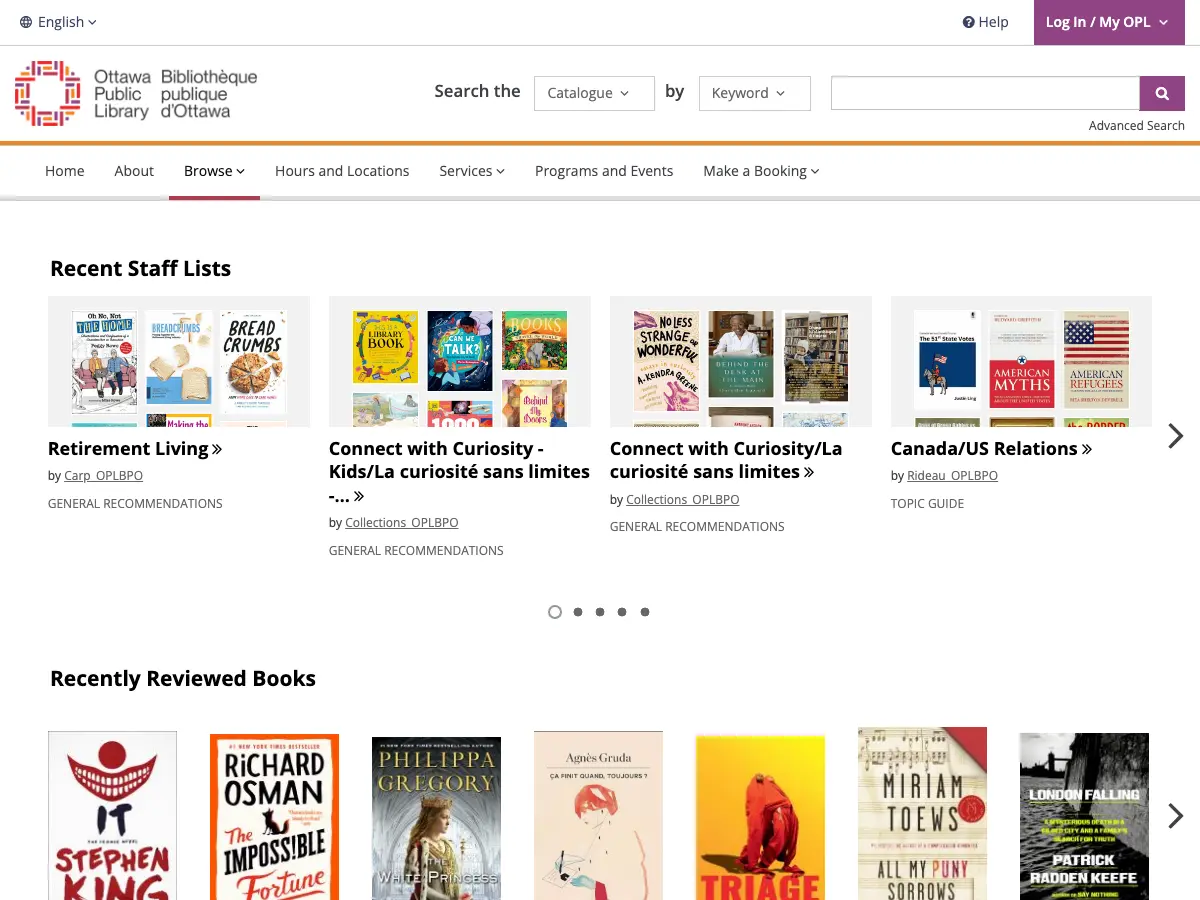Click the Help link
The height and width of the screenshot is (900, 1200).
click(x=986, y=22)
